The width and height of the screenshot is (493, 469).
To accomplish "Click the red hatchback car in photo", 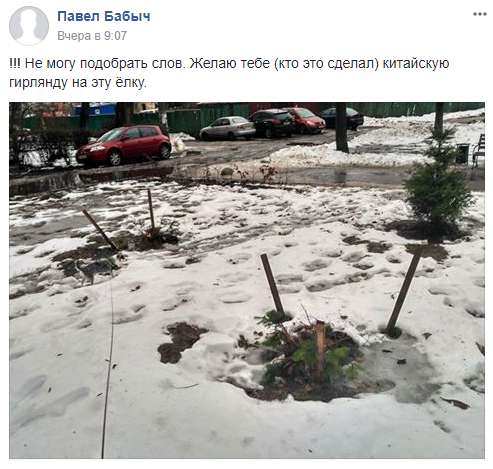I will click(124, 144).
